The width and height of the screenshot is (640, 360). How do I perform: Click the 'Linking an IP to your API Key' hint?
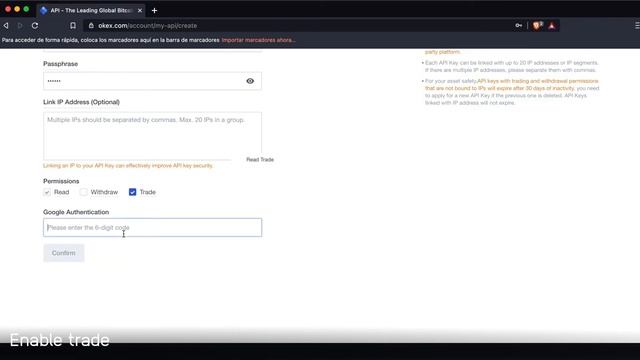pyautogui.click(x=128, y=166)
